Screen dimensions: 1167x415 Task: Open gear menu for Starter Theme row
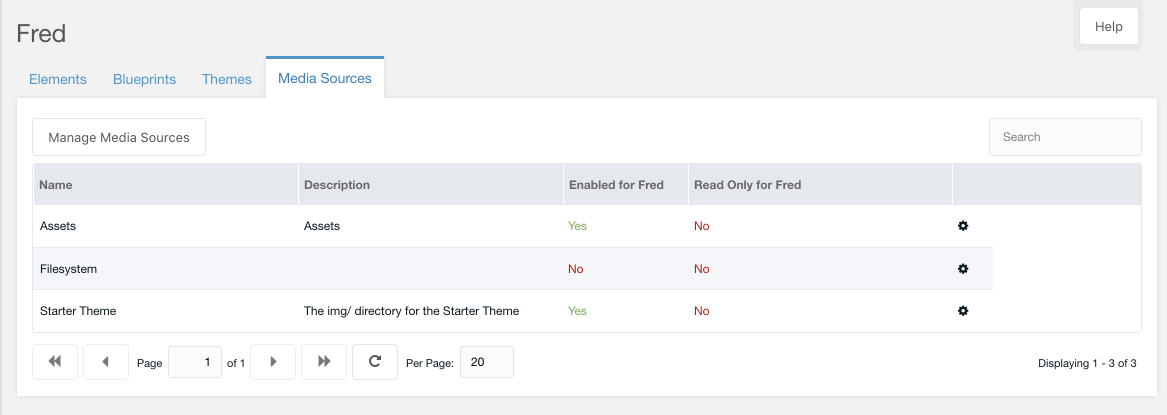[x=962, y=311]
